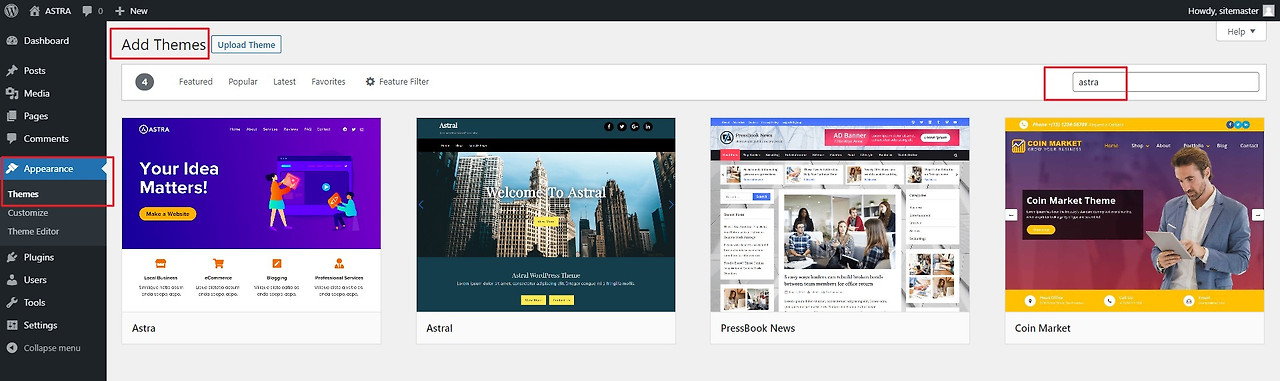Click the plus icon beside New
Image resolution: width=1280 pixels, height=381 pixels.
pos(120,10)
